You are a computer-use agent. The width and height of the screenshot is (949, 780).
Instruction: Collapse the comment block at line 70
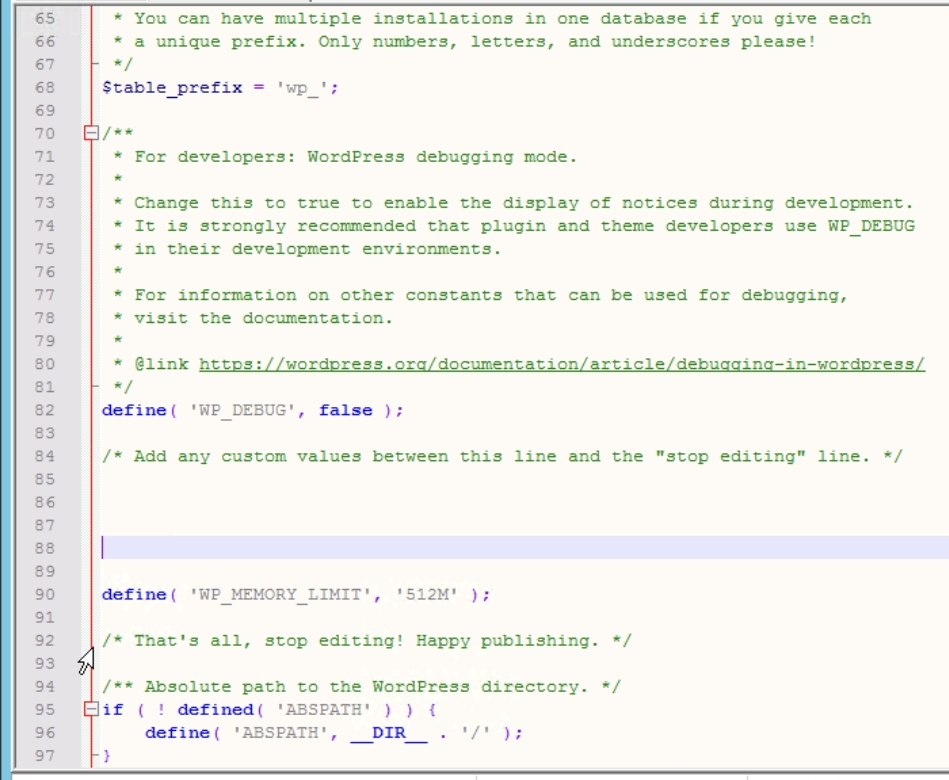[91, 133]
